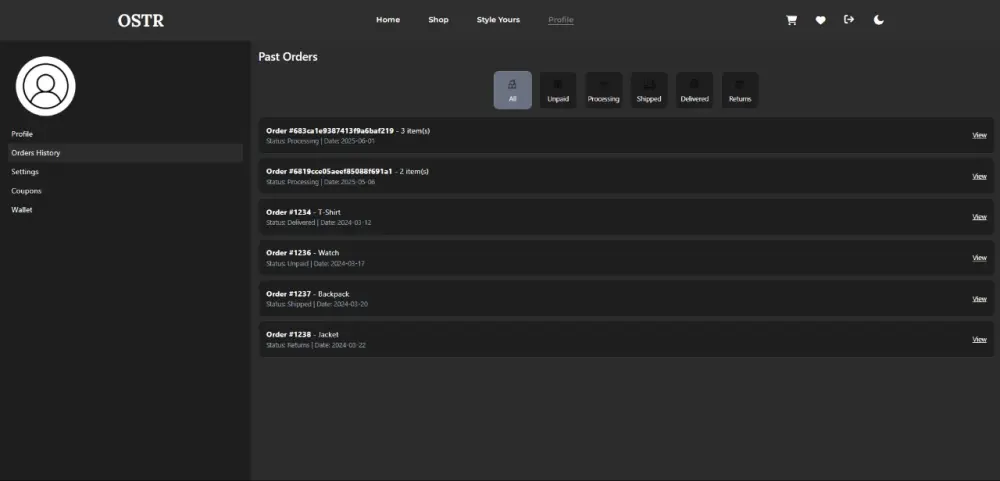
Task: Click order title '#1234 - T-Shirt'
Action: 304,212
